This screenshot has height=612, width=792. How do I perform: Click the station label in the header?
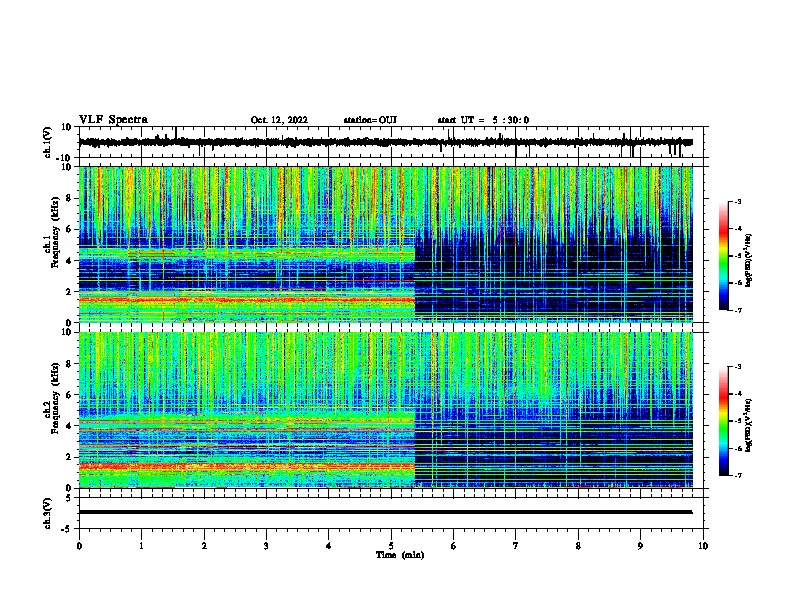pos(370,120)
